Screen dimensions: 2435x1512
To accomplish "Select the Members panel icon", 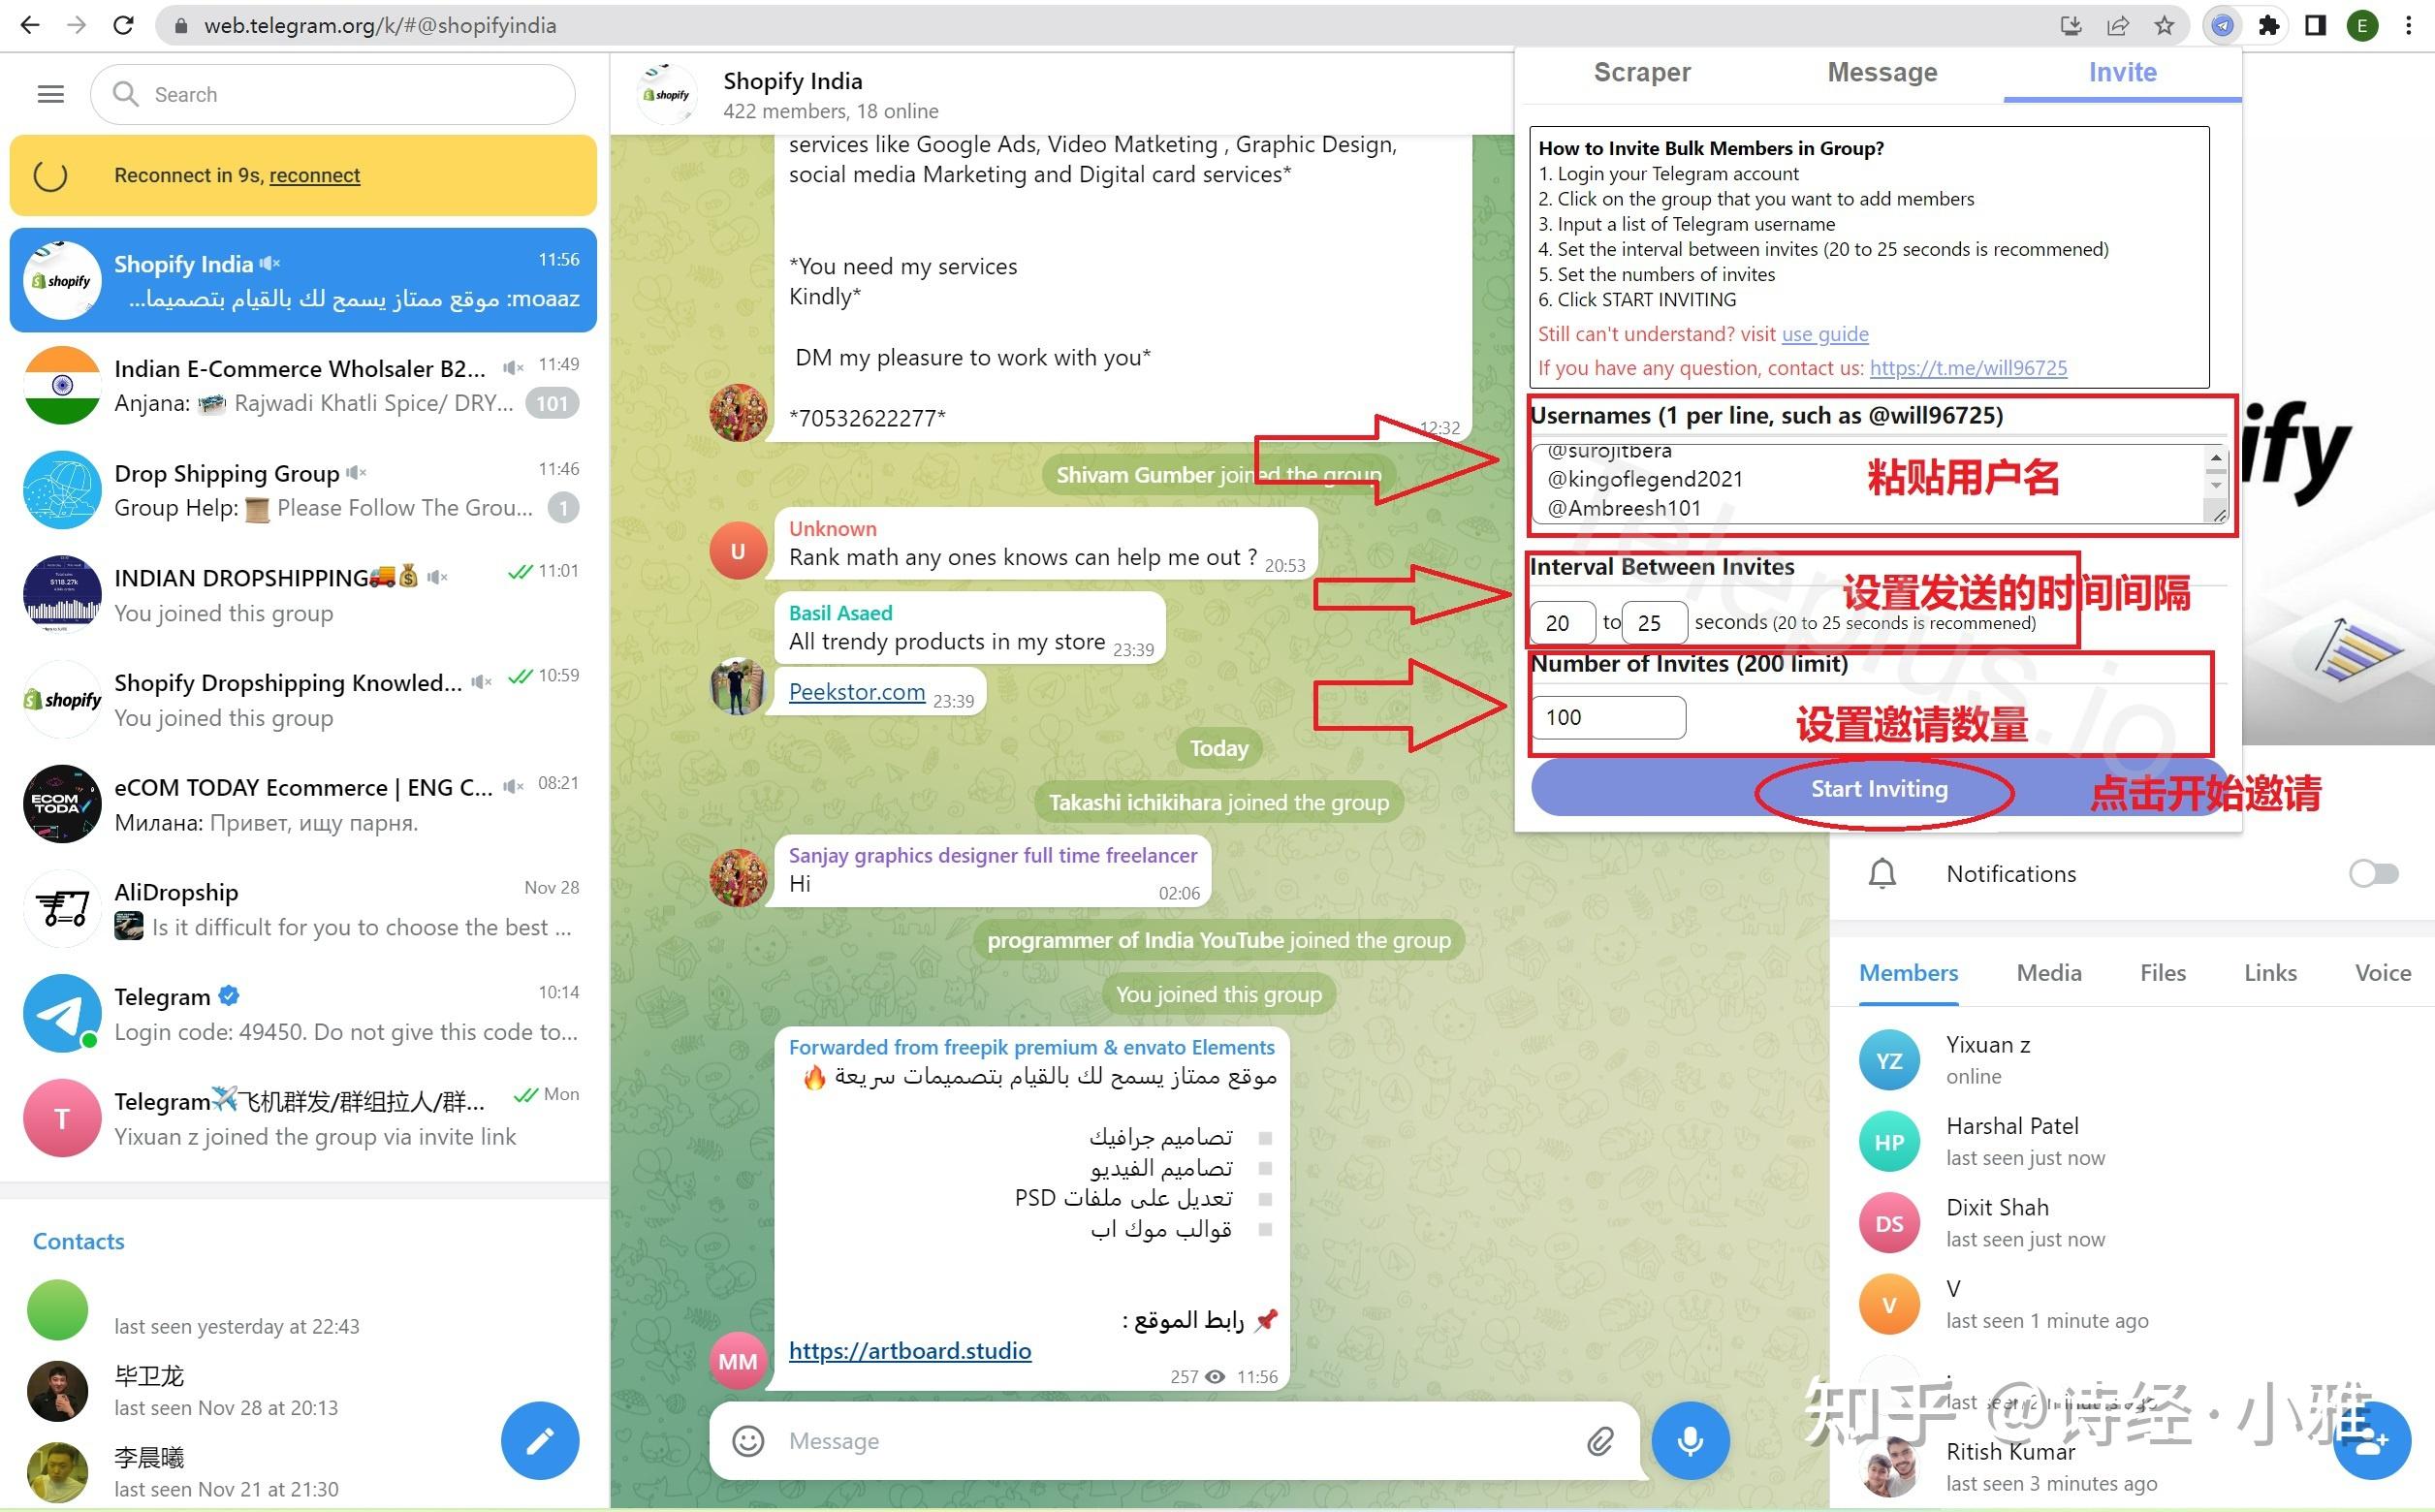I will (x=1909, y=970).
